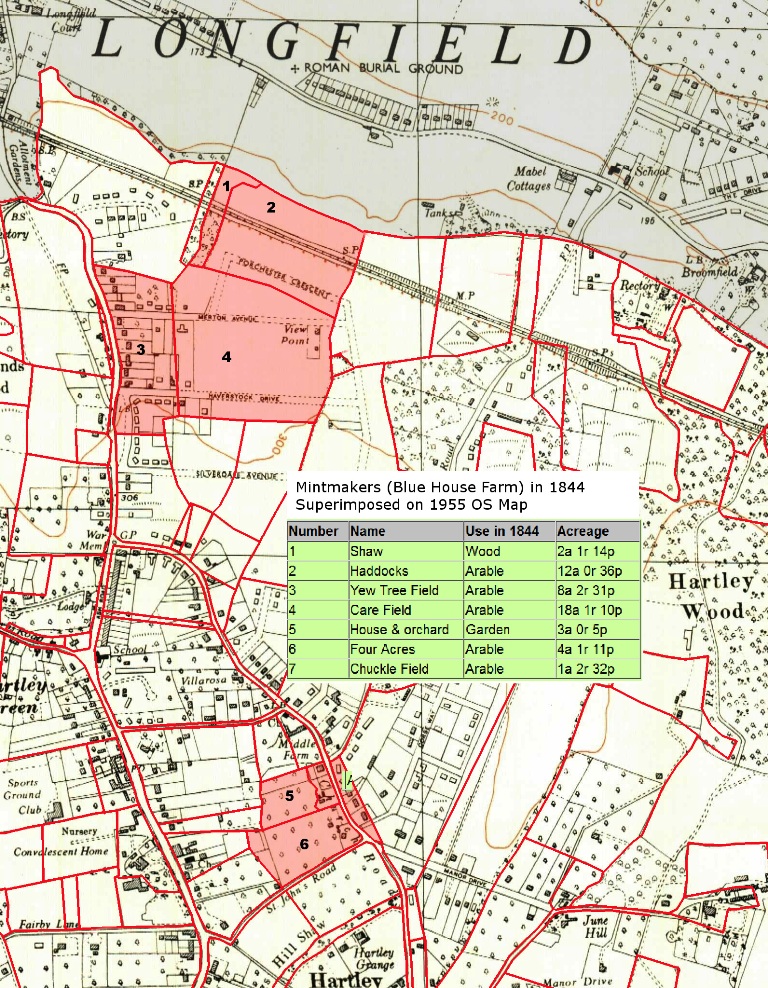
Task: Click plot number 1 on the map
Action: pos(227,186)
